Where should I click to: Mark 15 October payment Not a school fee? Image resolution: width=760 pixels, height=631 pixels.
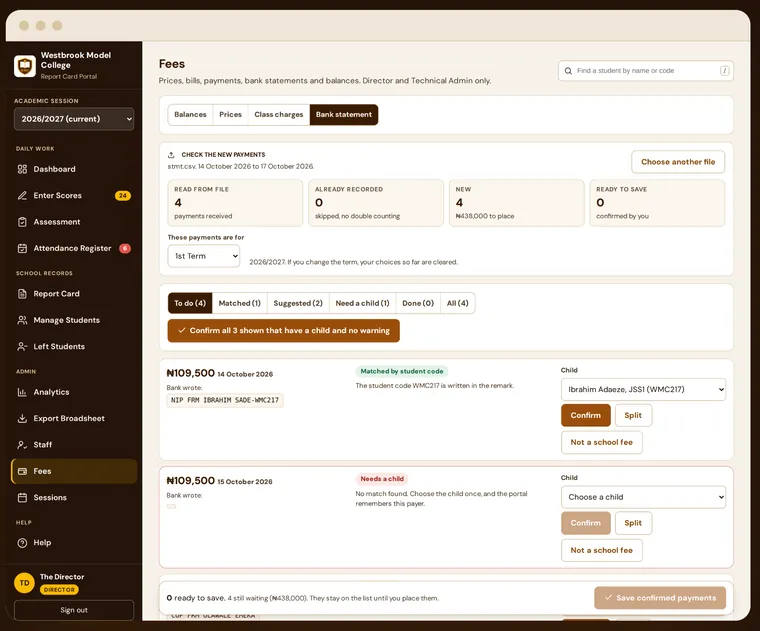tap(602, 551)
